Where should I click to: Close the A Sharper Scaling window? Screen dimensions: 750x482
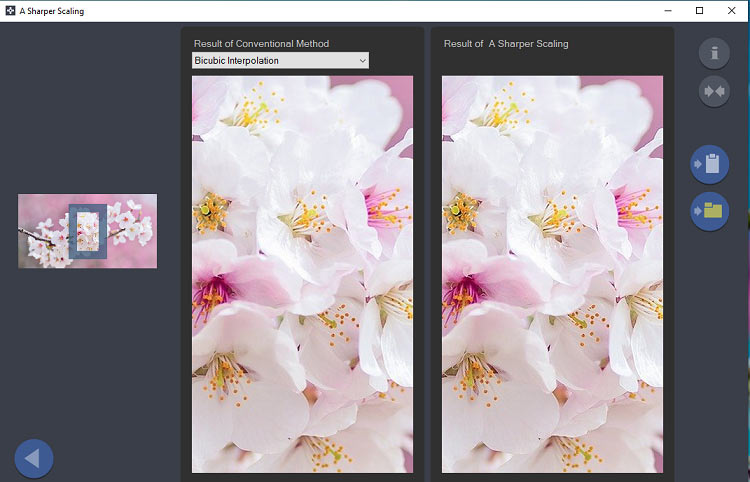(731, 11)
